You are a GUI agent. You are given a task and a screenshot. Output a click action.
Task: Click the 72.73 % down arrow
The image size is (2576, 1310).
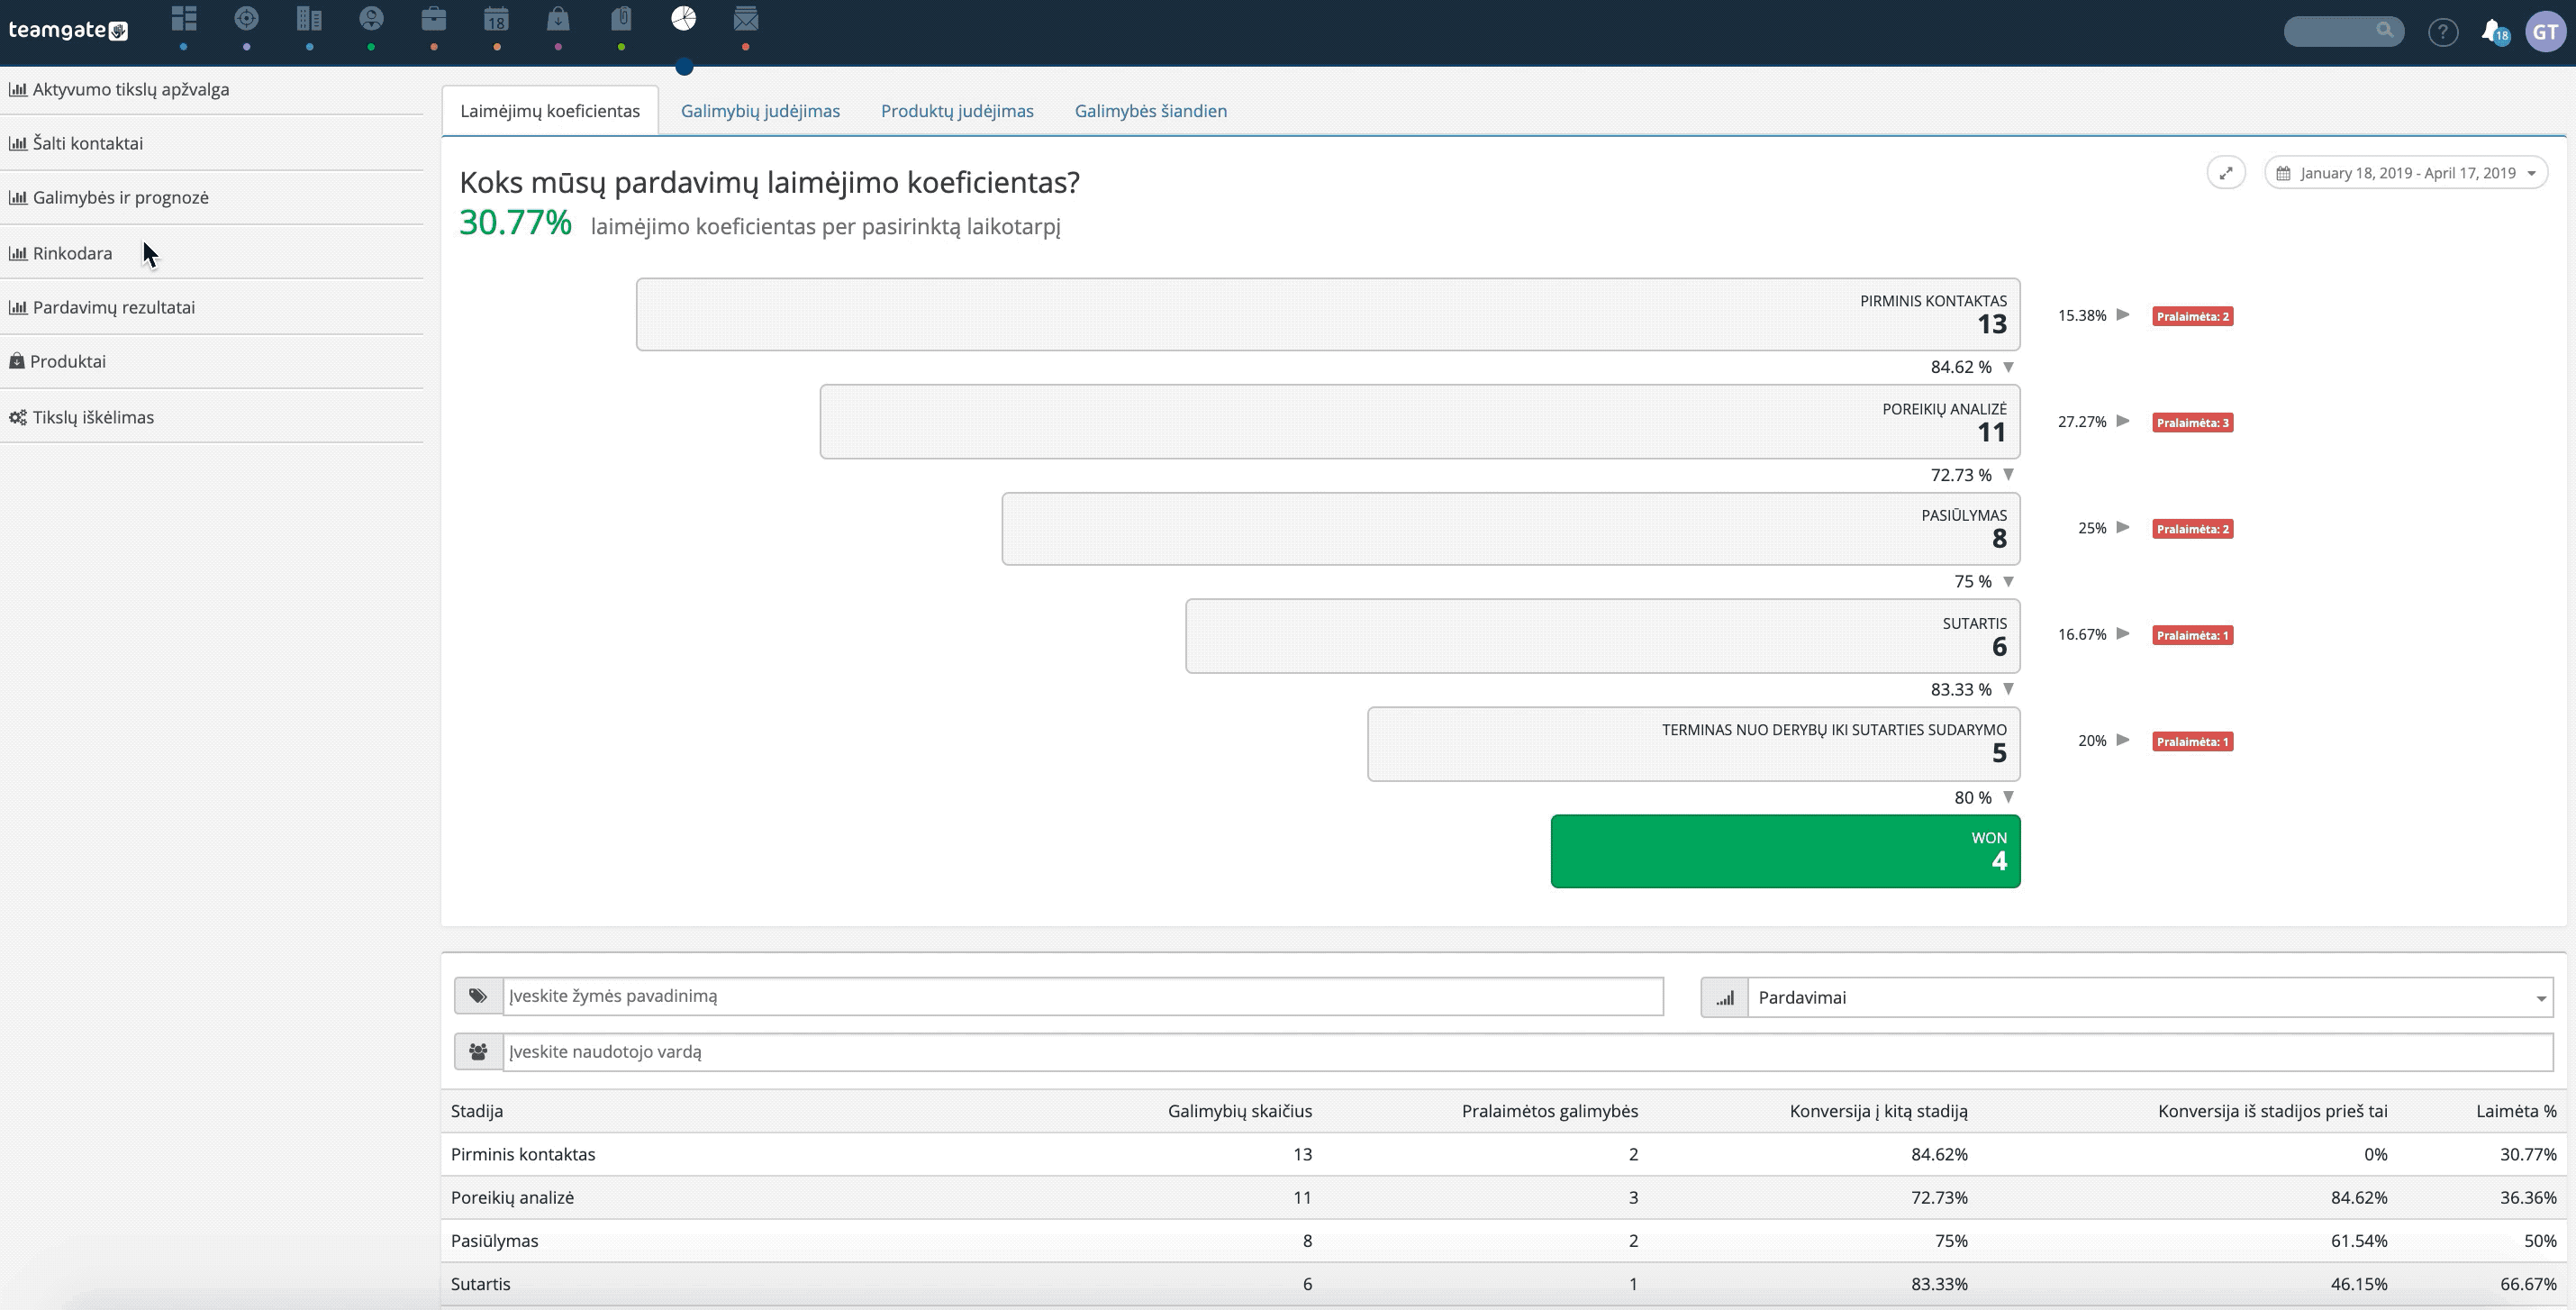[x=2008, y=474]
